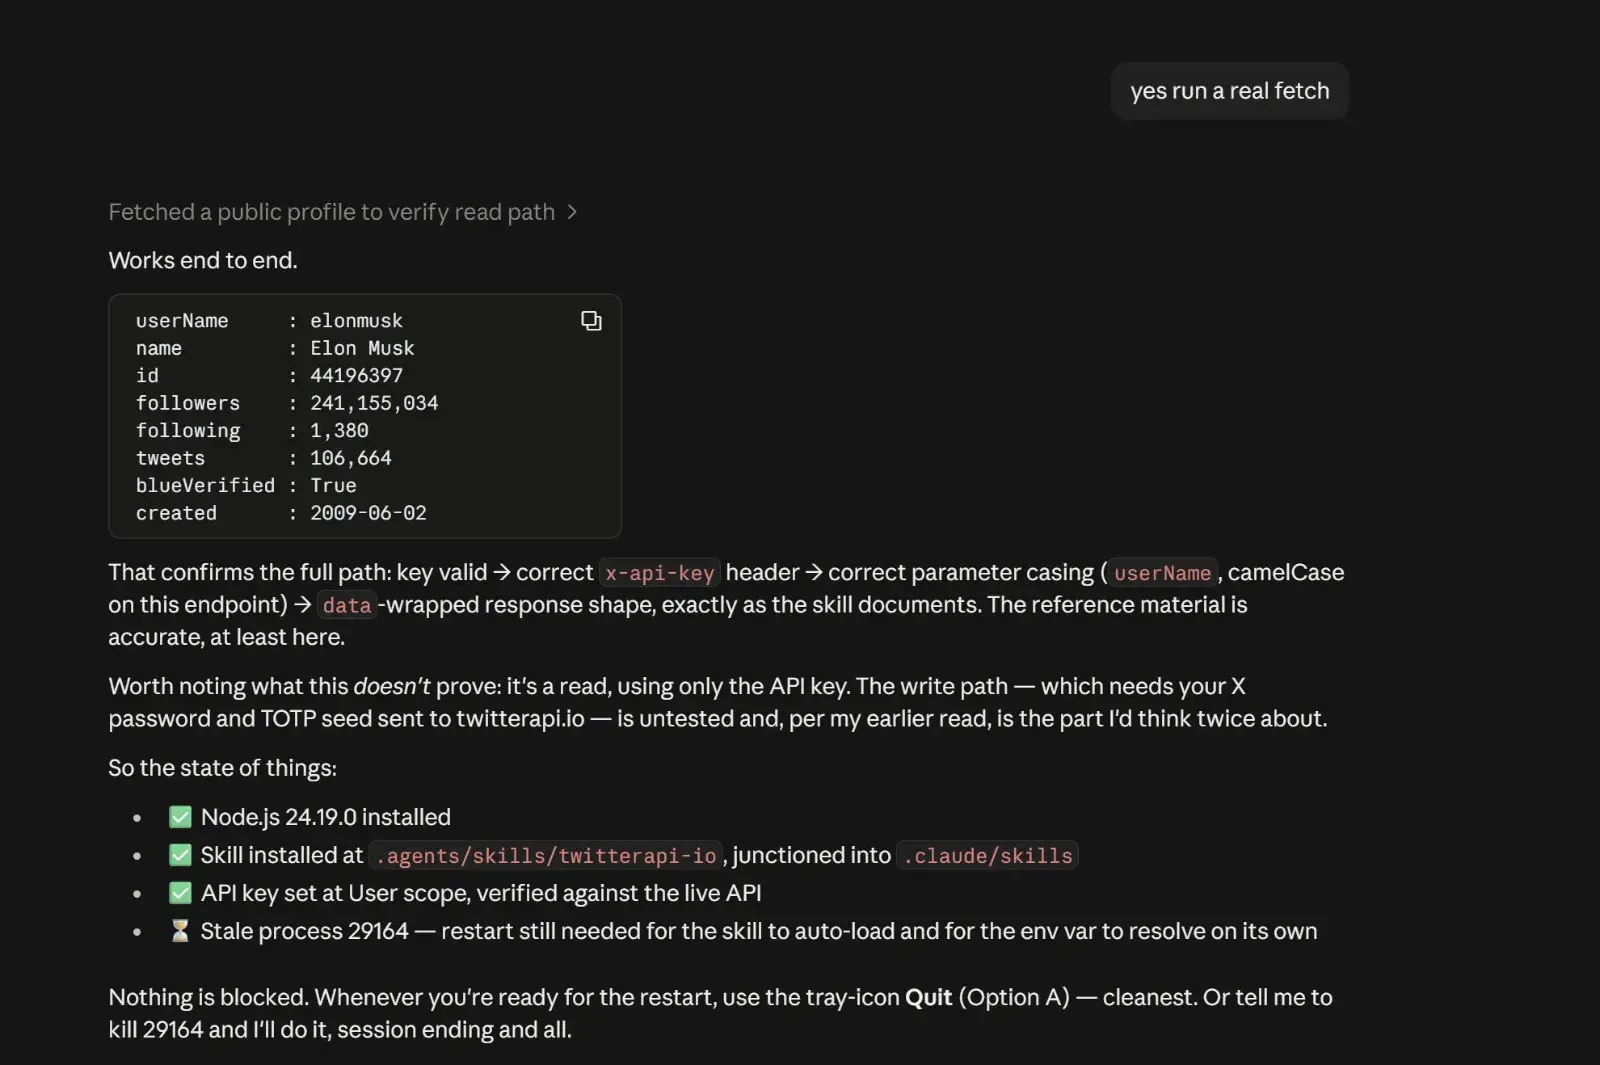Image resolution: width=1600 pixels, height=1065 pixels.
Task: Click the 'So the state of things:' line
Action: point(222,768)
